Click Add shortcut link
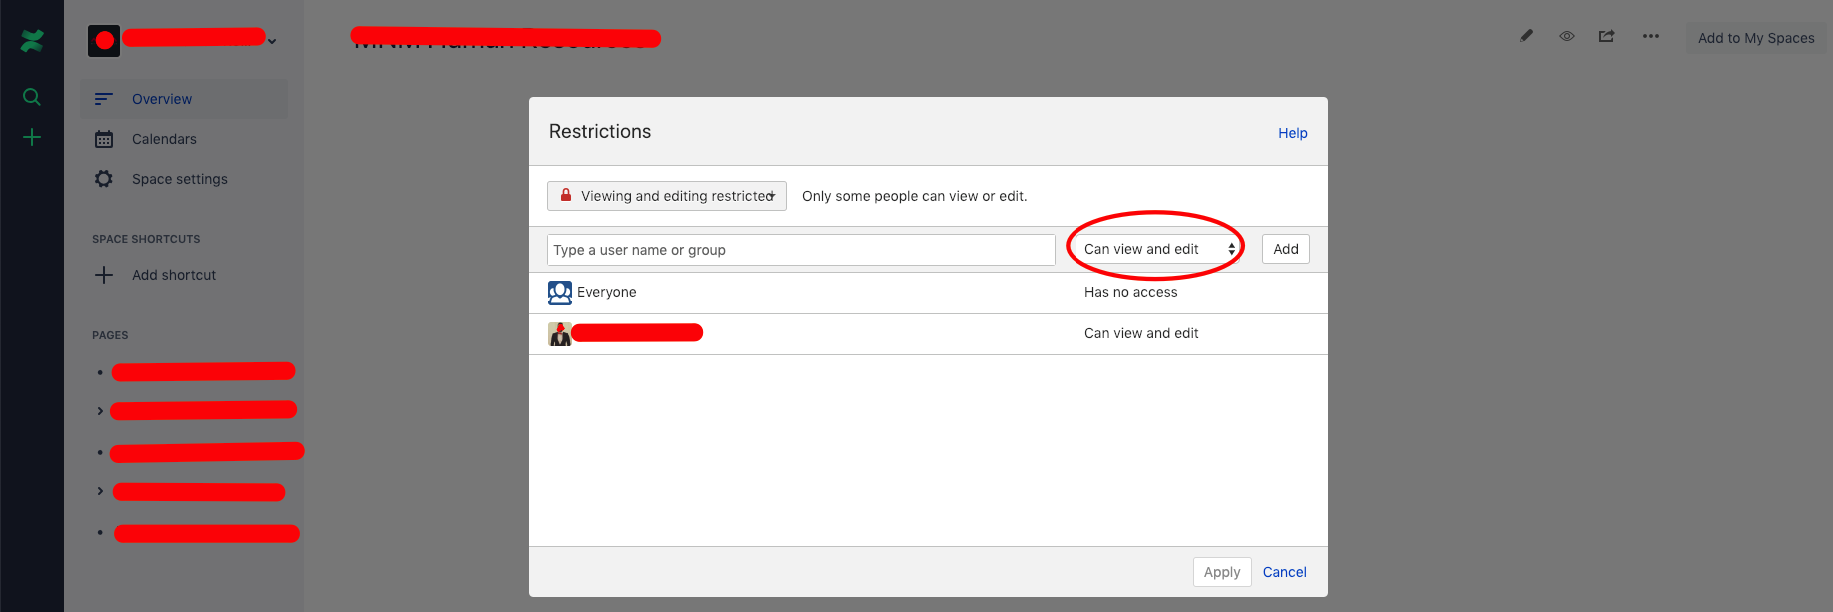 click(x=174, y=275)
